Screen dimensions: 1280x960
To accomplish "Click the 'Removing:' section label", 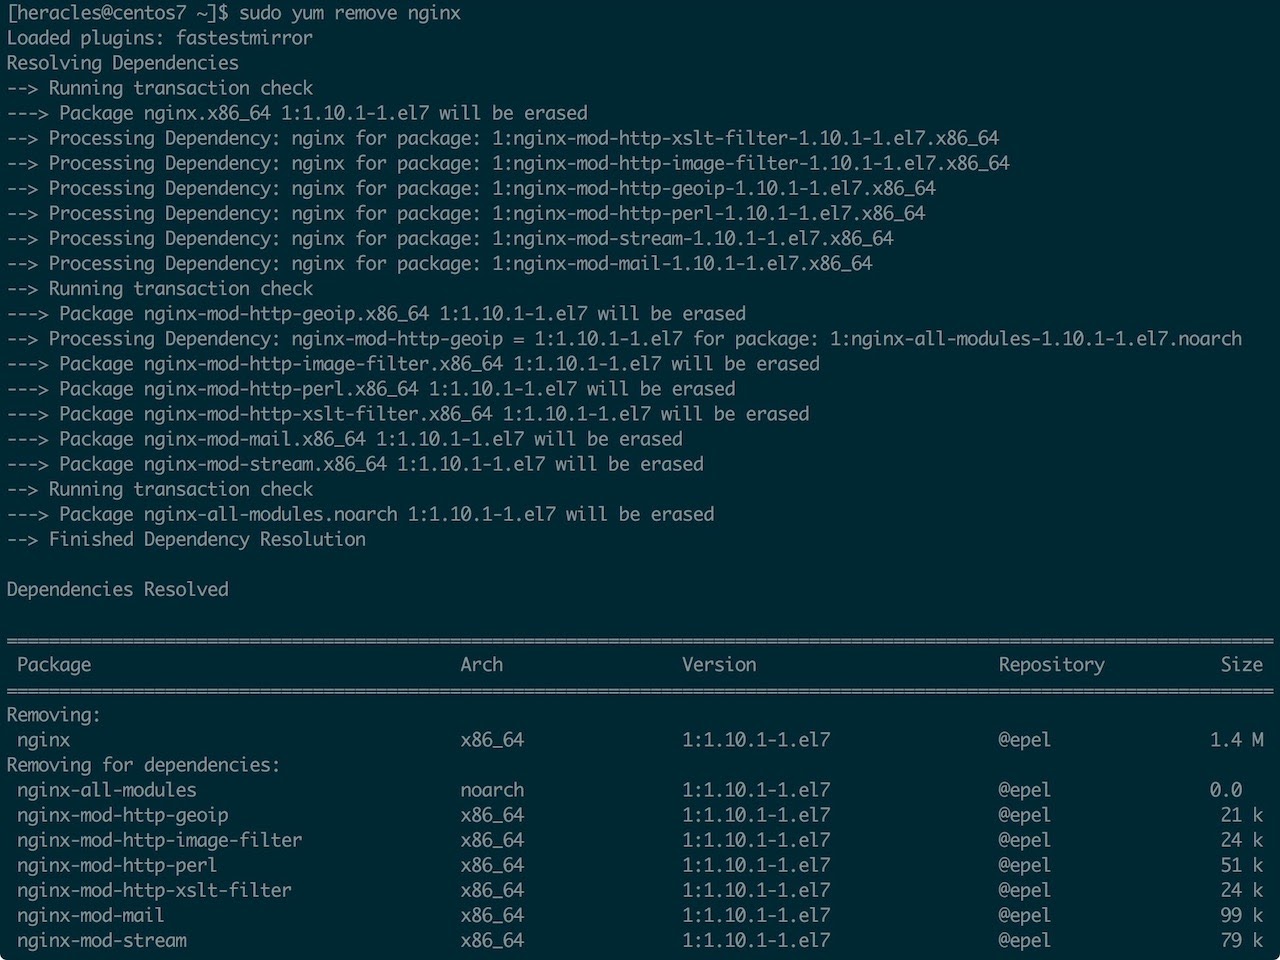I will coord(54,714).
